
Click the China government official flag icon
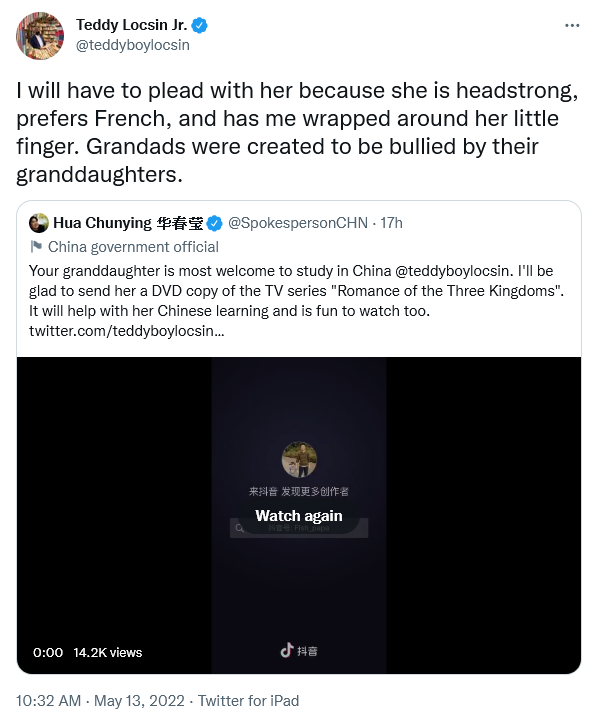click(36, 247)
